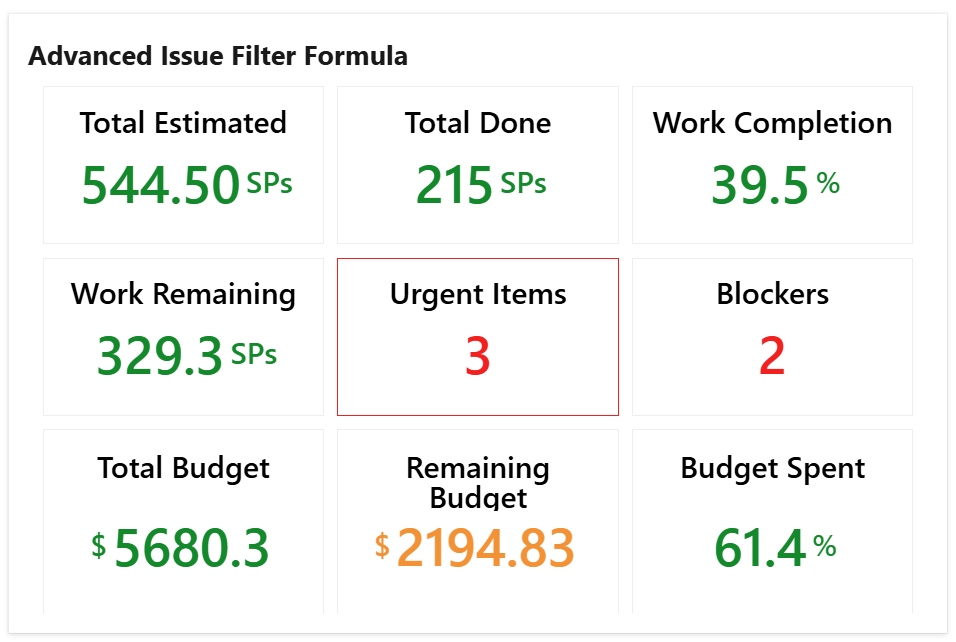
Task: Select the highlighted Urgent Items card
Action: (477, 336)
